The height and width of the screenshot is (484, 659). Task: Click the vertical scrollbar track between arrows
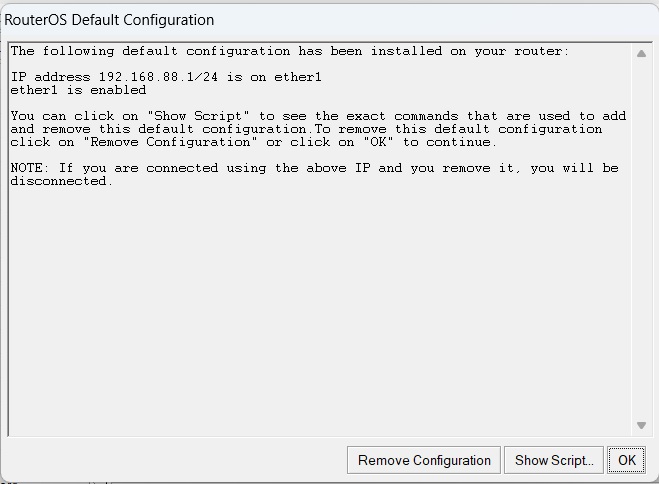[x=641, y=239]
